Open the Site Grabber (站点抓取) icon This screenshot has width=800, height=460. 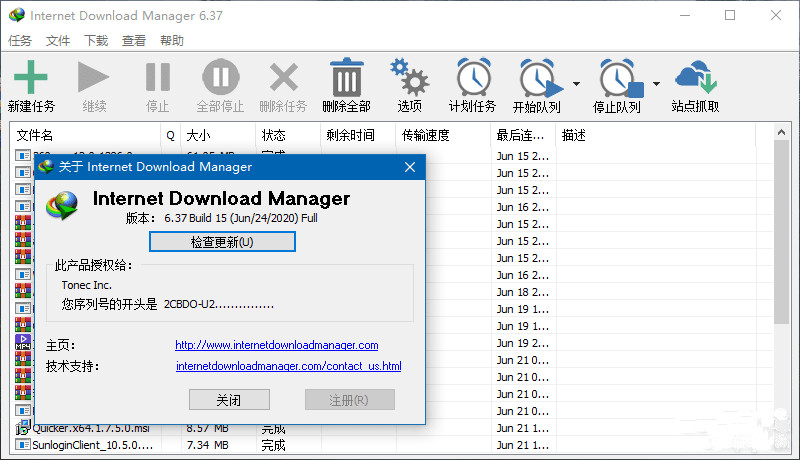tap(696, 76)
